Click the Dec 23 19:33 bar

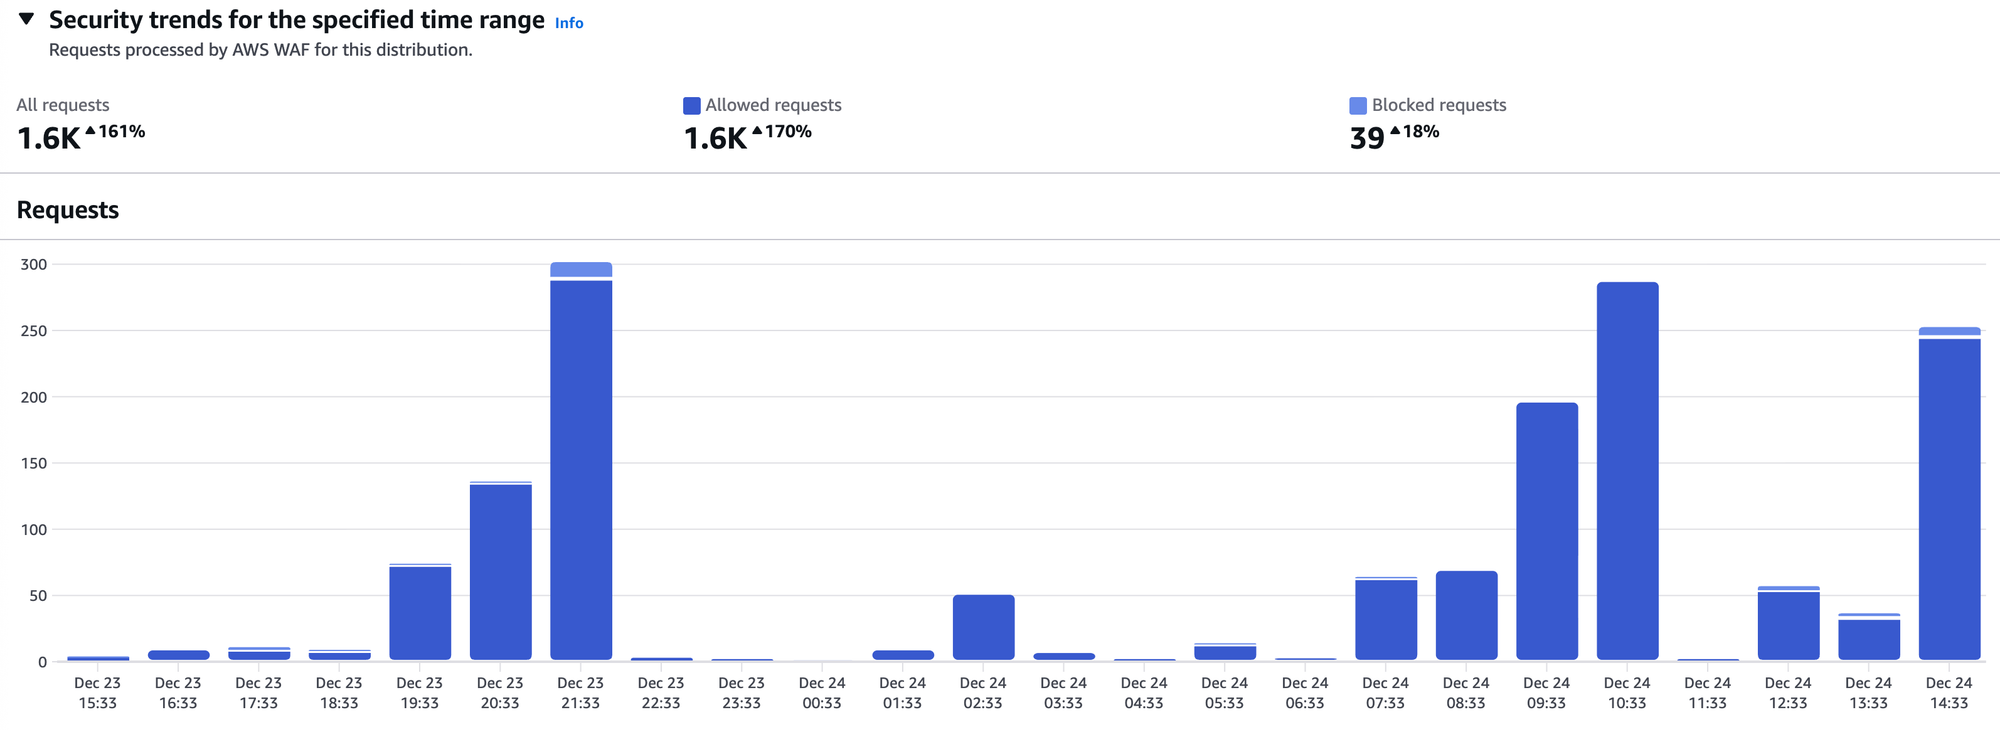tap(420, 612)
